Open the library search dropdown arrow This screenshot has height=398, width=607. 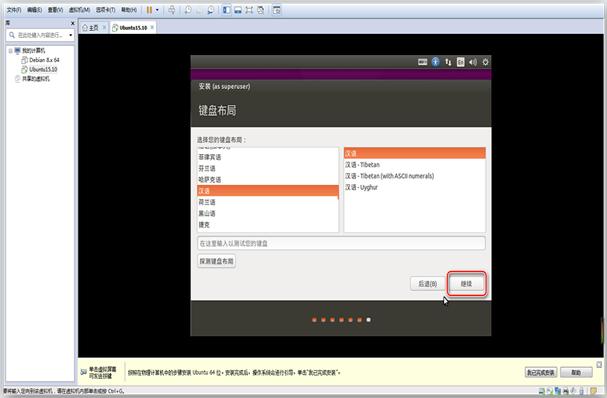pyautogui.click(x=70, y=35)
